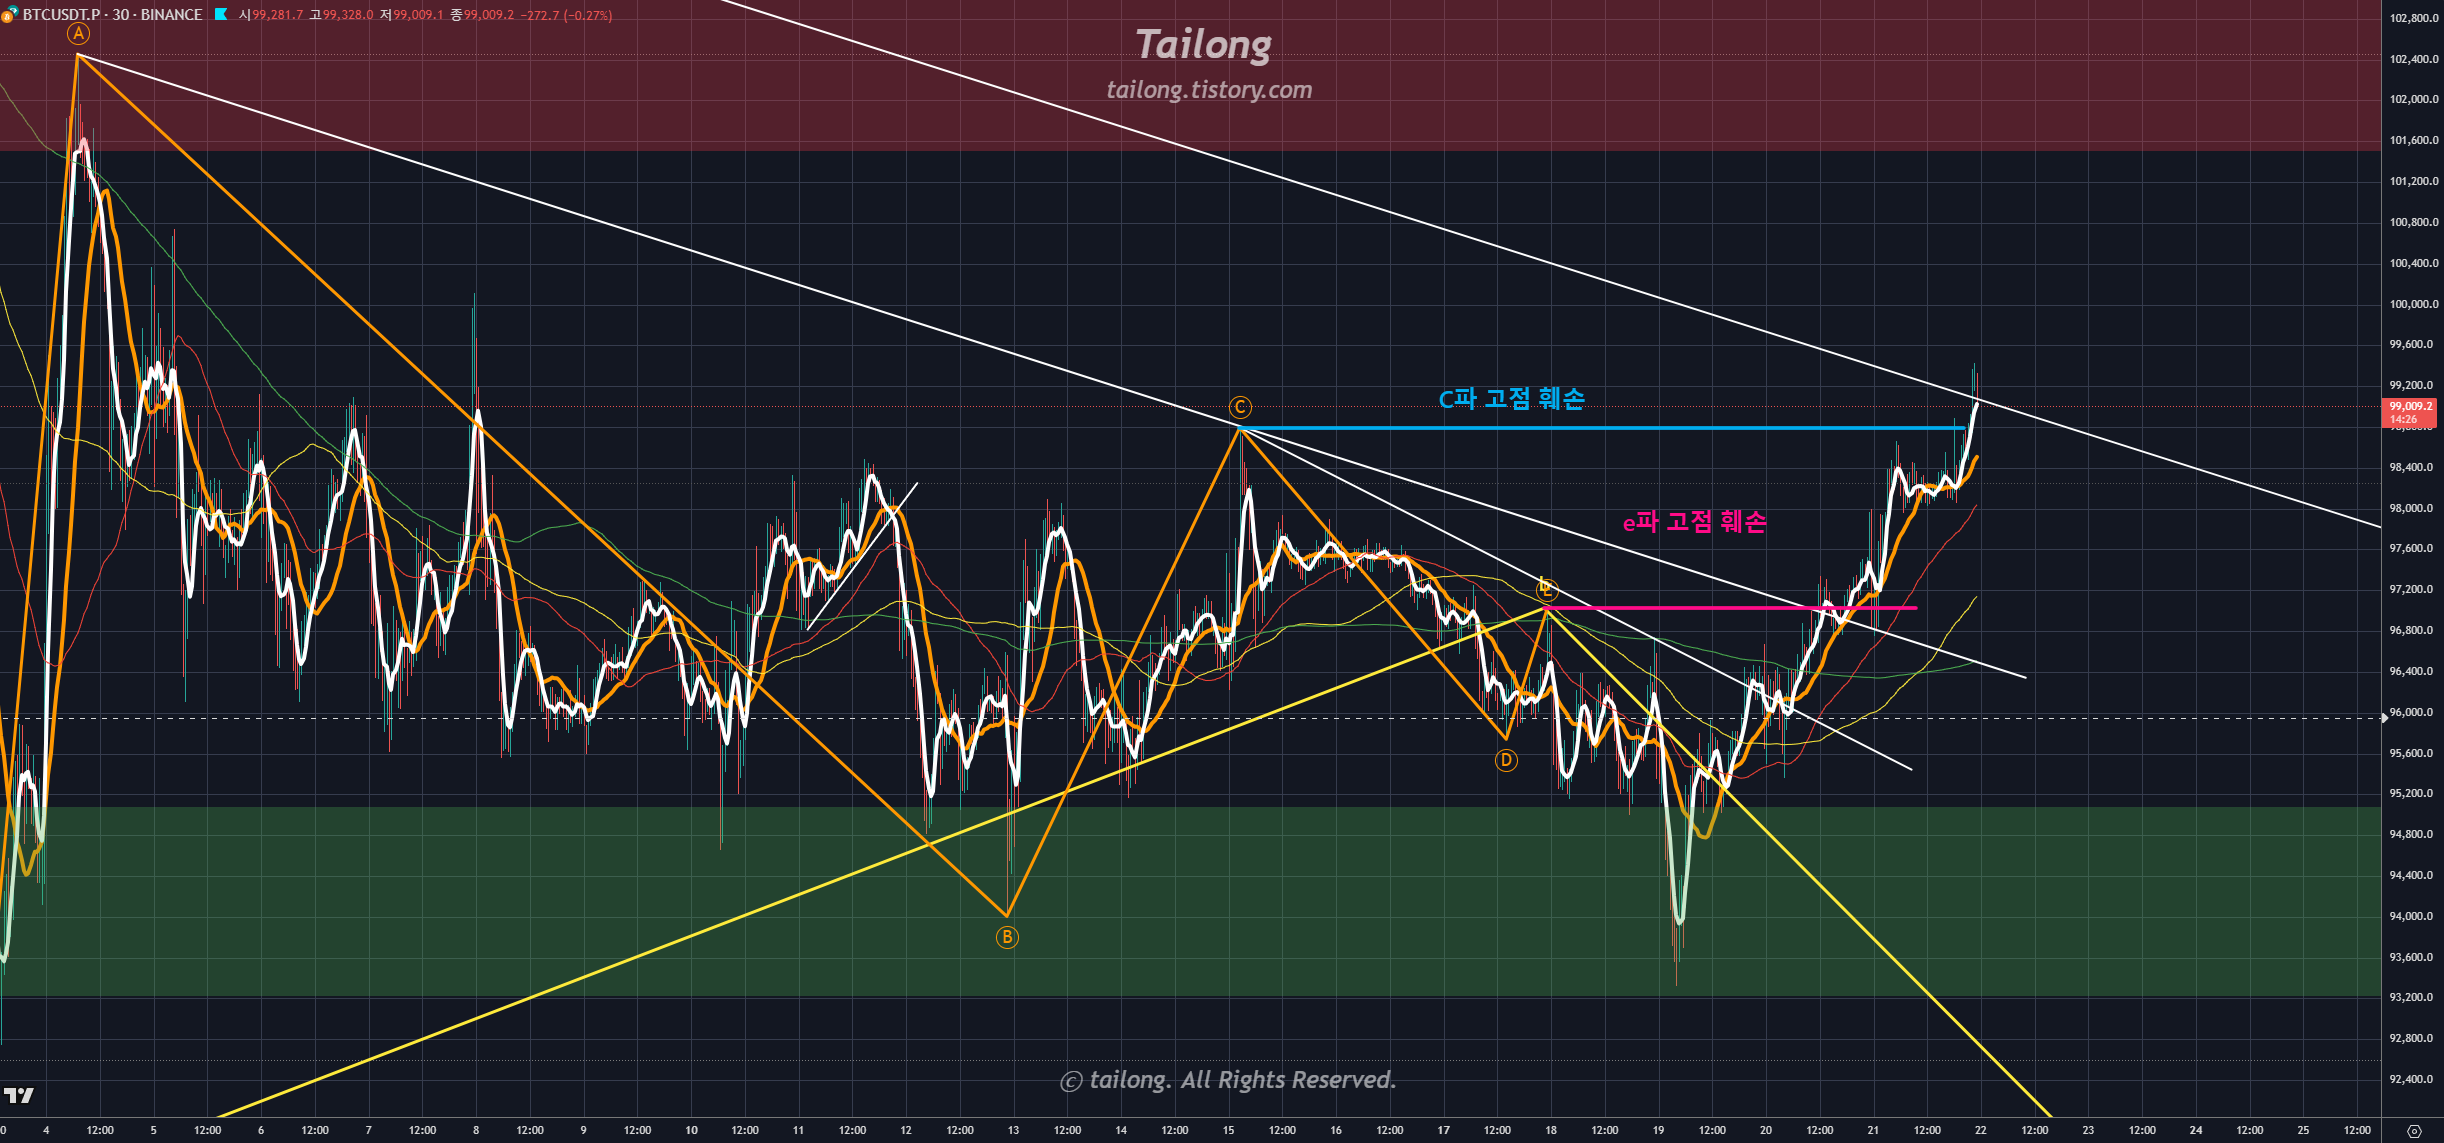Click date 25 on the time axis
2444x1143 pixels.
[x=2303, y=1130]
